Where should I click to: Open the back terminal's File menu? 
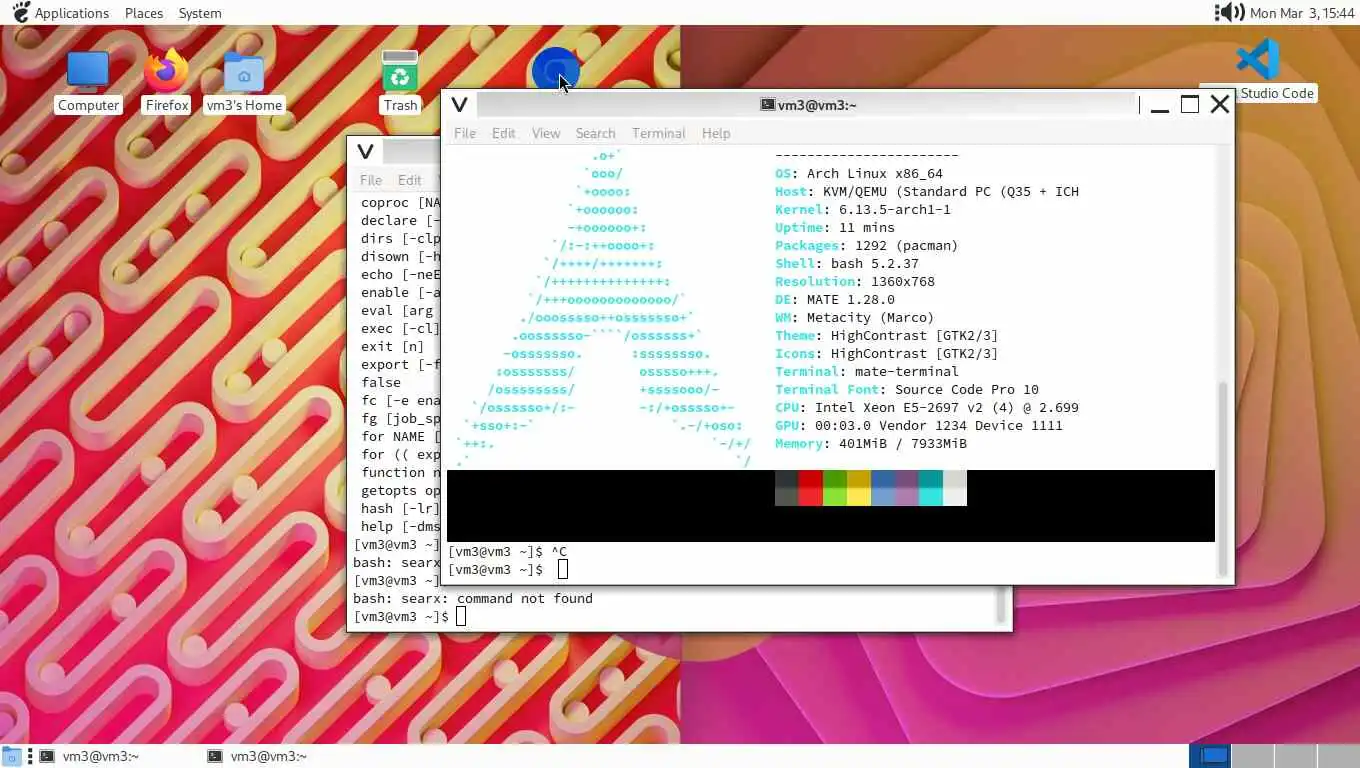pos(371,180)
